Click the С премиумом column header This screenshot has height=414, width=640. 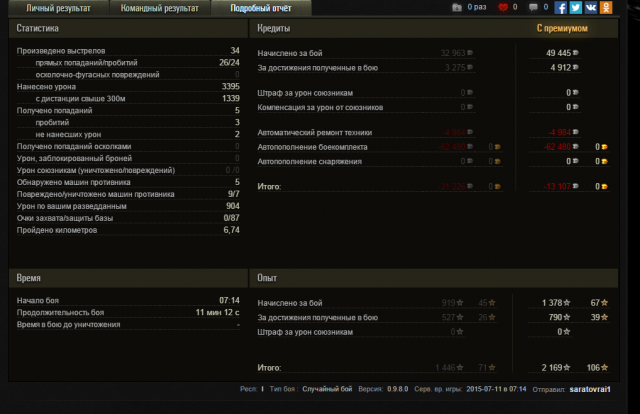point(561,29)
